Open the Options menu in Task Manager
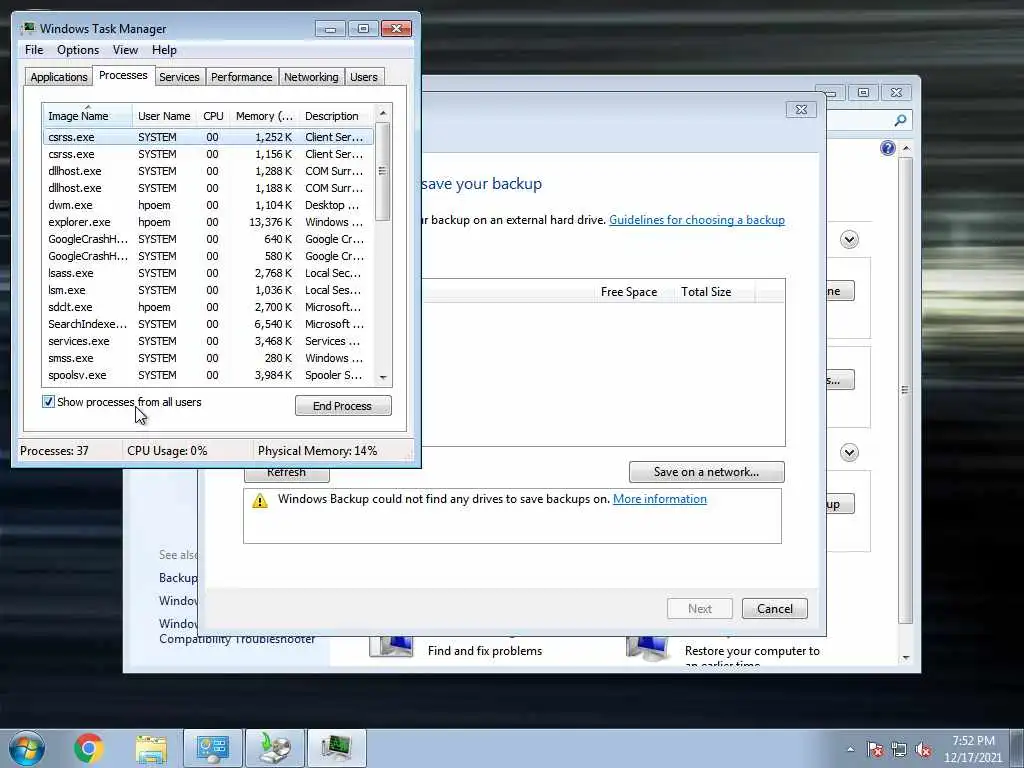The width and height of the screenshot is (1024, 768). point(78,50)
